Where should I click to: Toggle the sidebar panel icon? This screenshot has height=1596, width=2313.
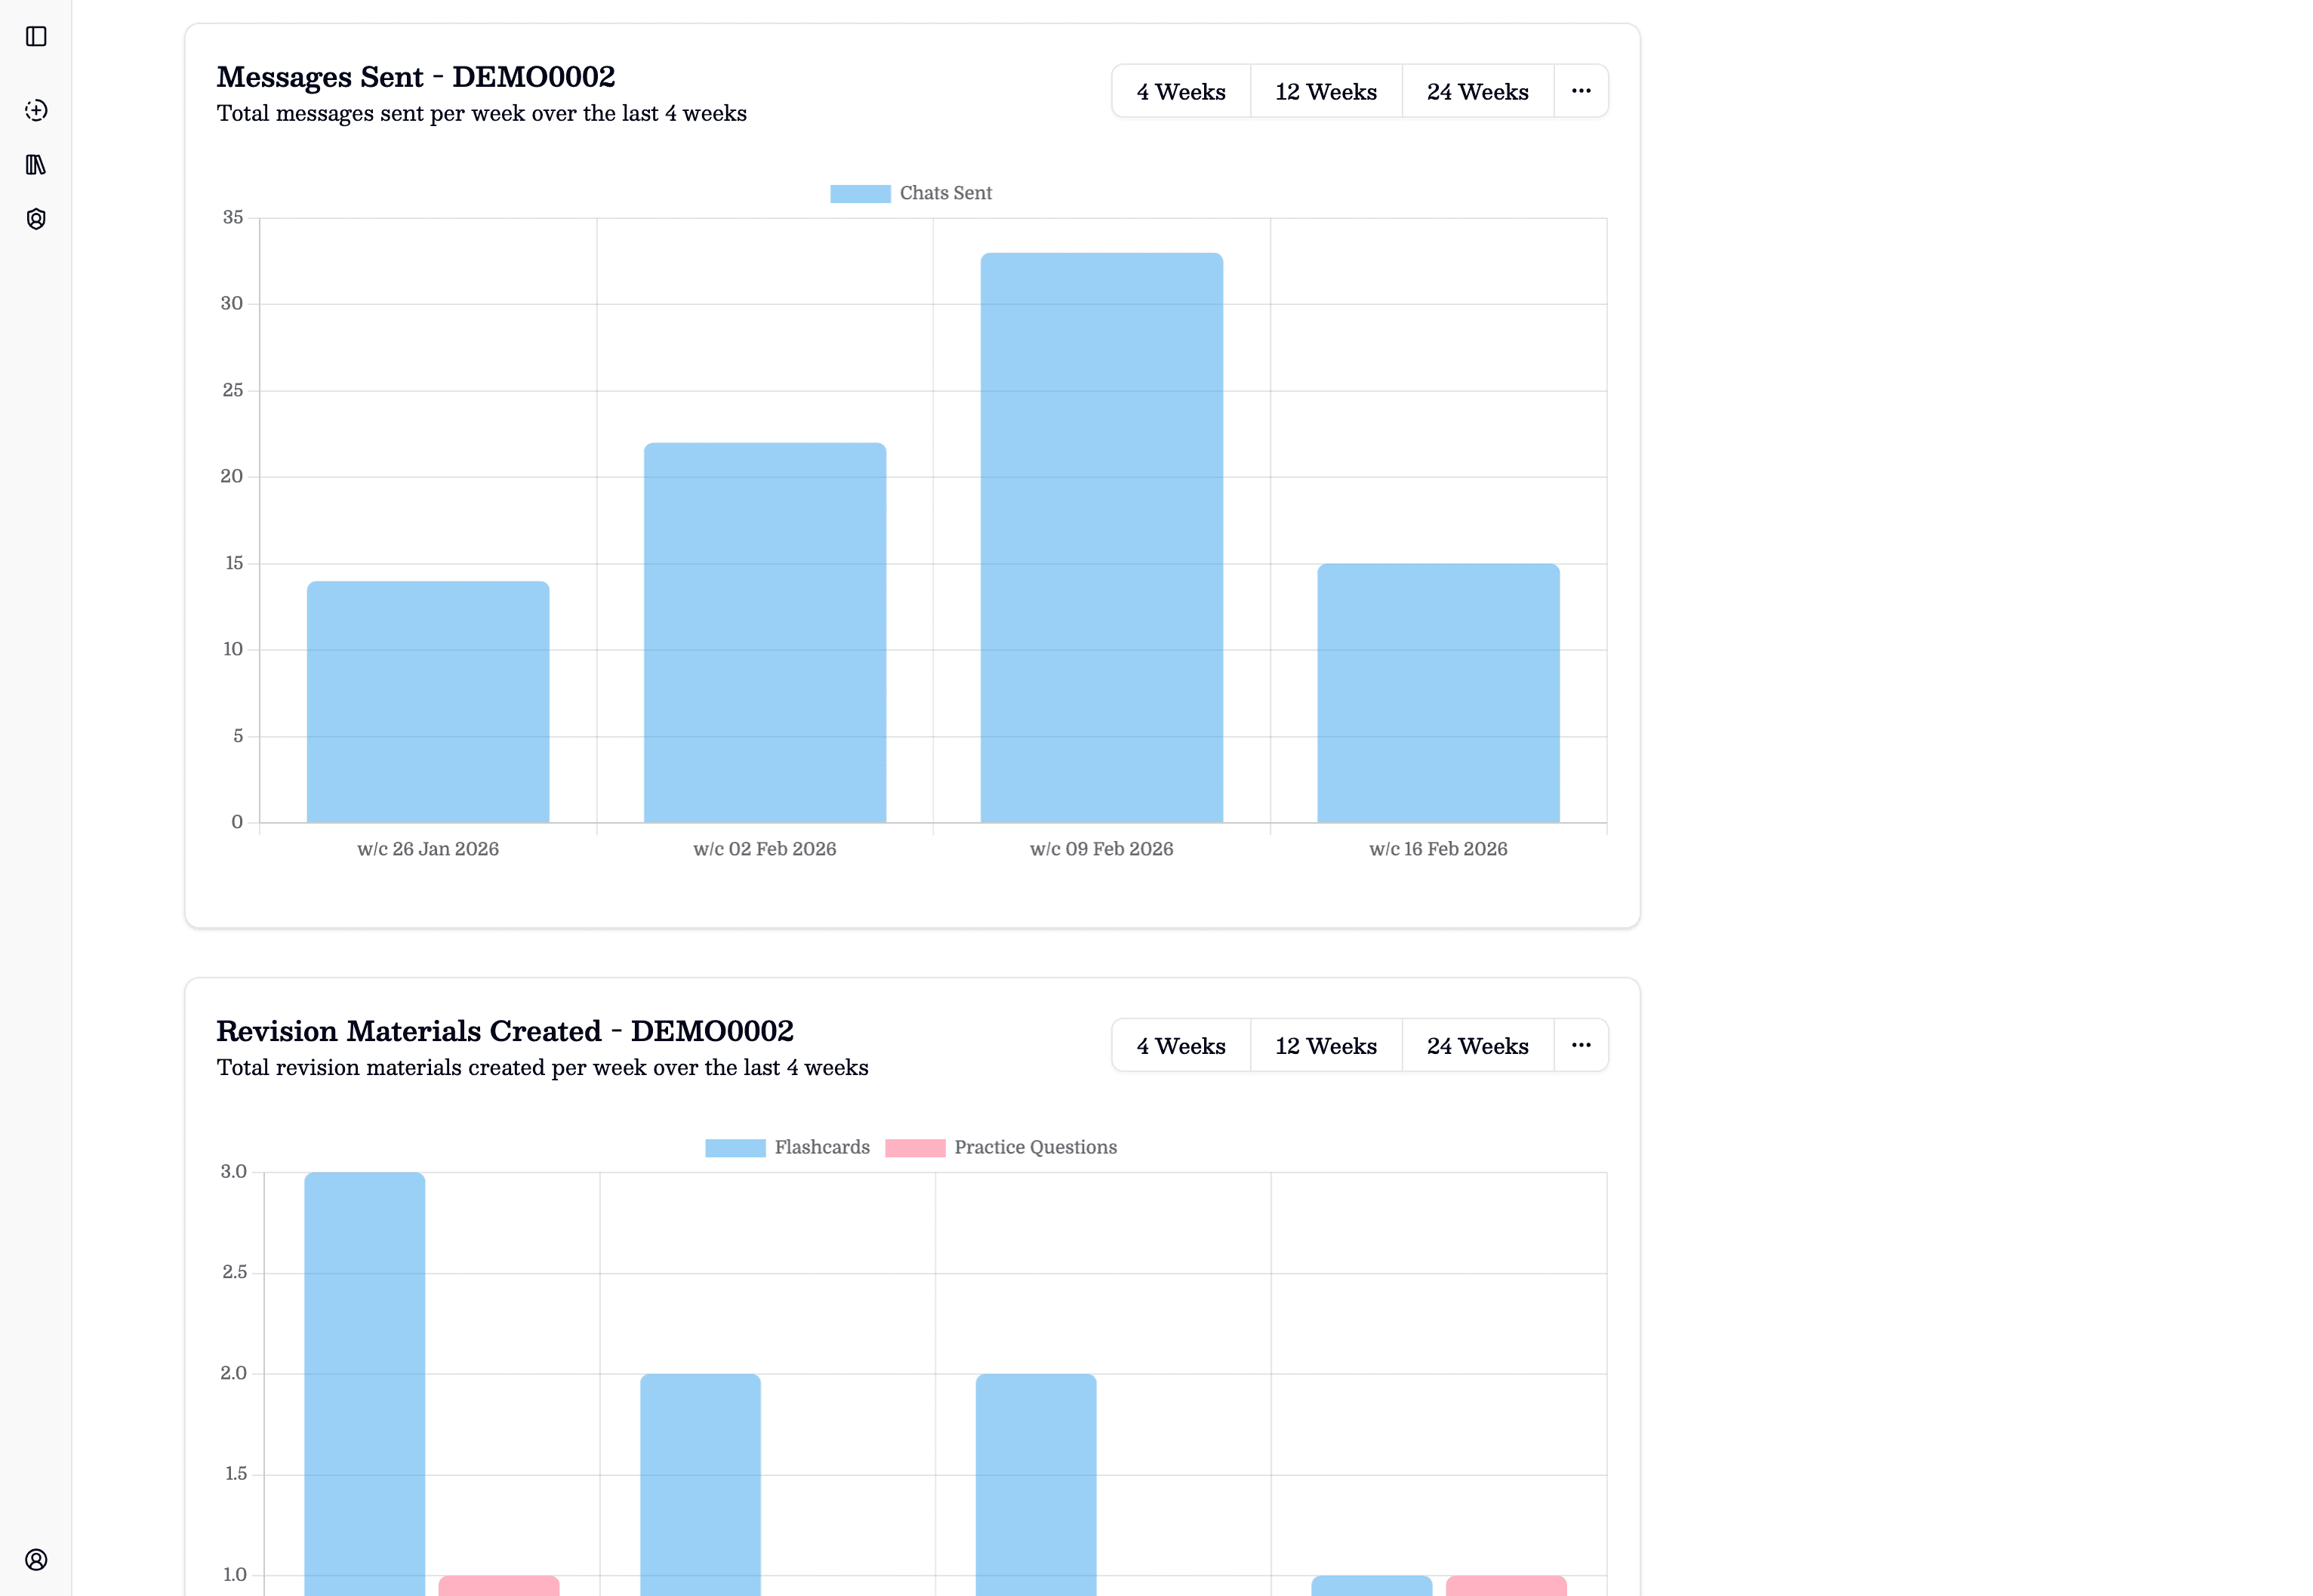[36, 37]
